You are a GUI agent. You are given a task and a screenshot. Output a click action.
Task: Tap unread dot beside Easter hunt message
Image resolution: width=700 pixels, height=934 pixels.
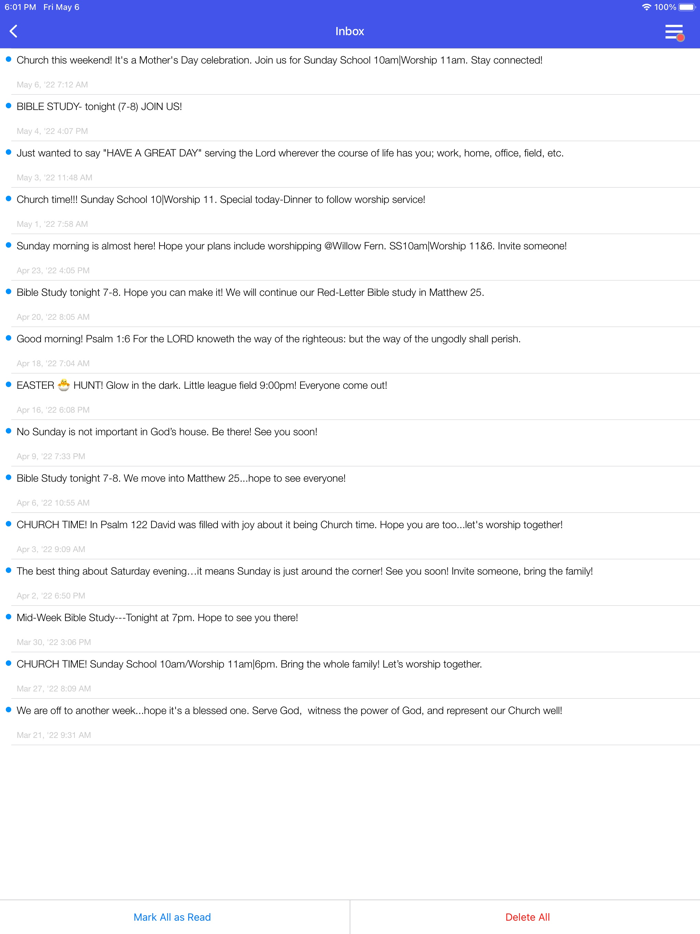9,385
